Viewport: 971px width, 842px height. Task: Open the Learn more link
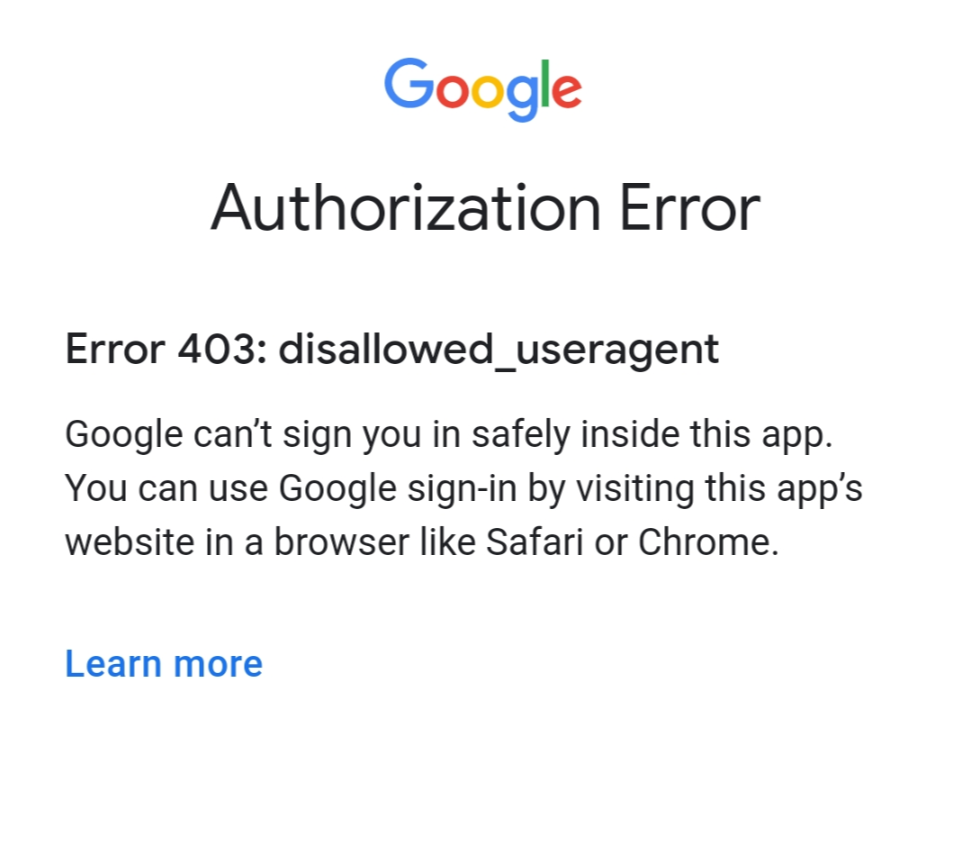pos(164,664)
